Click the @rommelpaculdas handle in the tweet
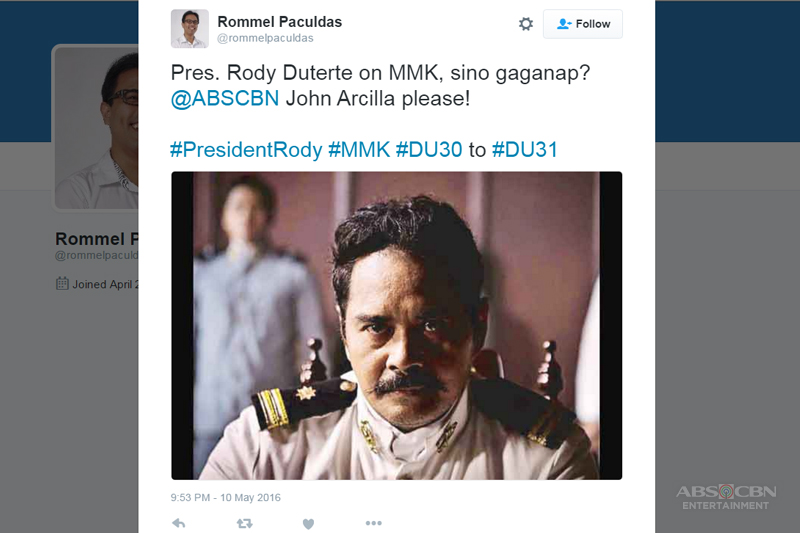The image size is (800, 533). (x=265, y=38)
